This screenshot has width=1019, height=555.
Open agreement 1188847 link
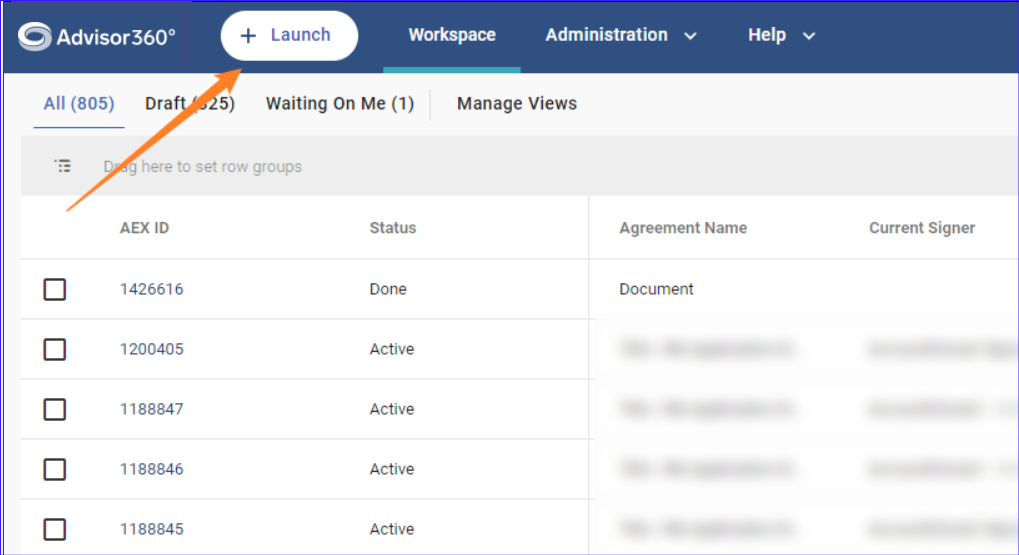[x=151, y=409]
